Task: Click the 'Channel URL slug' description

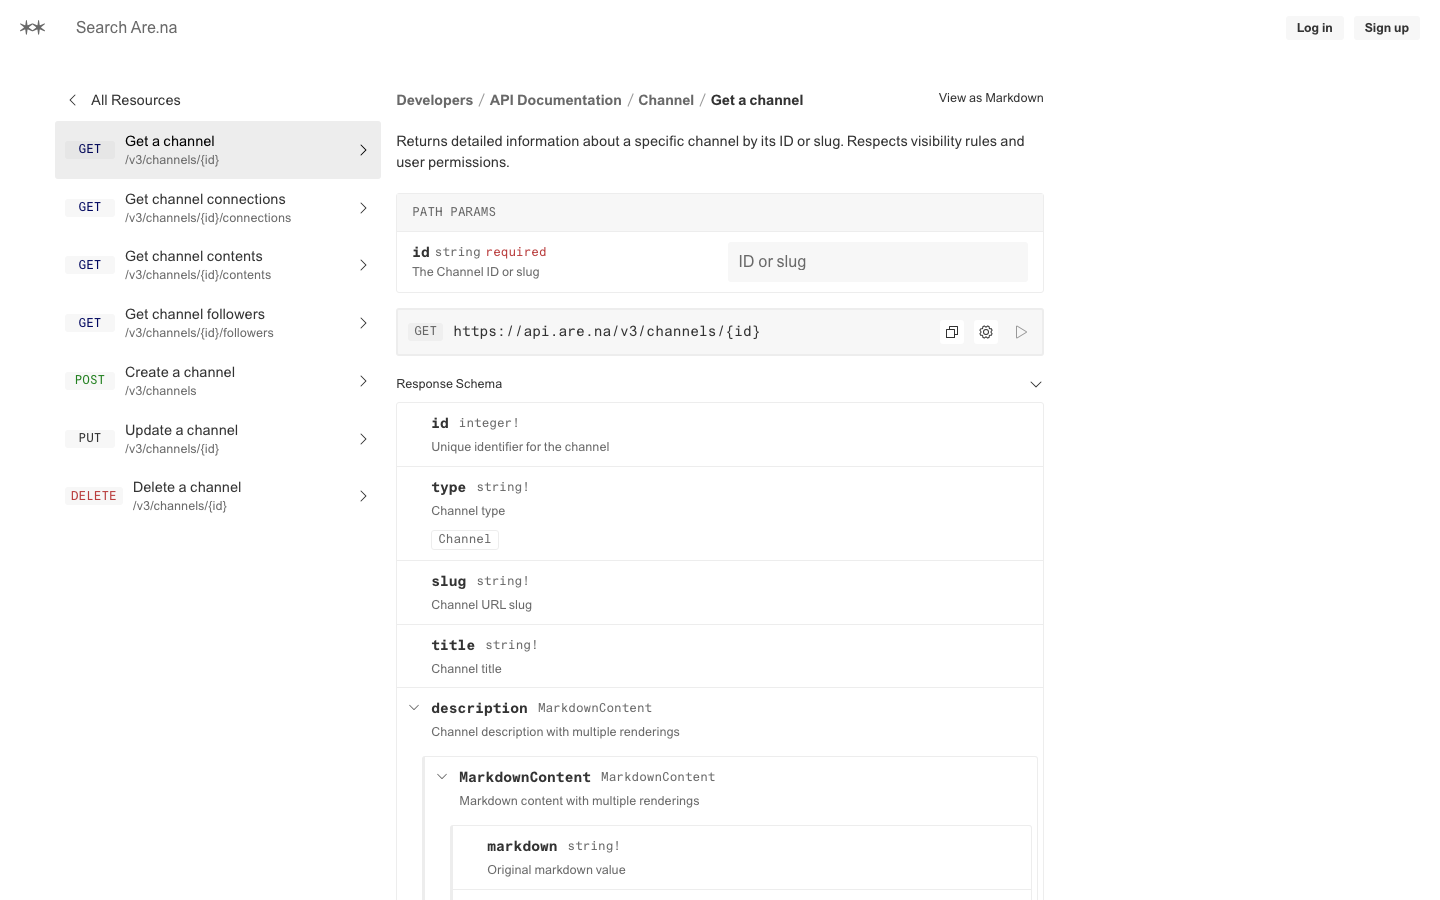Action: [482, 605]
